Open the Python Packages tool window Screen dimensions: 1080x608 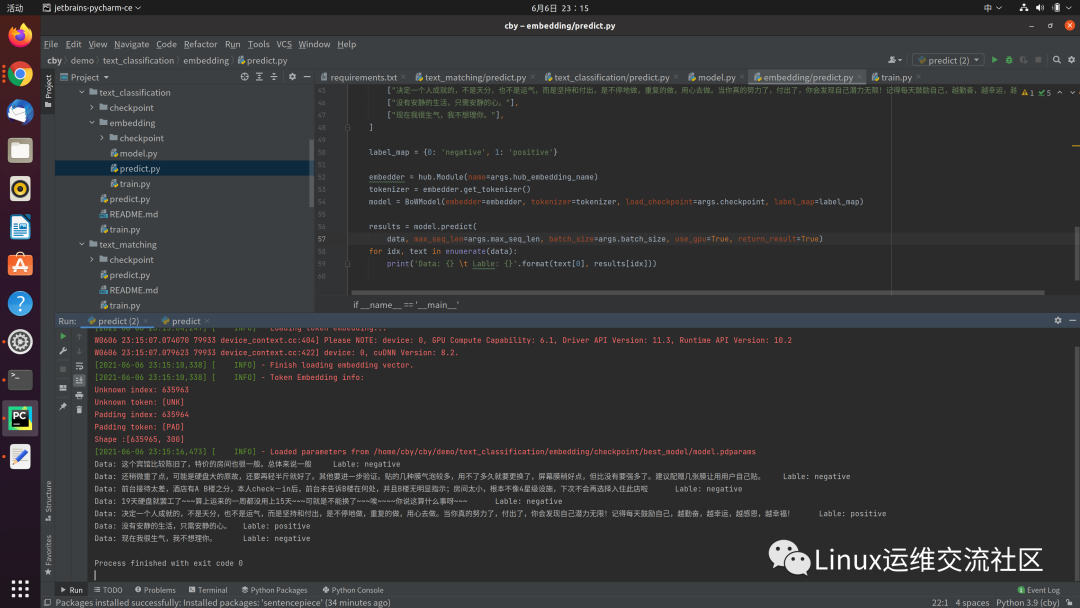click(274, 590)
